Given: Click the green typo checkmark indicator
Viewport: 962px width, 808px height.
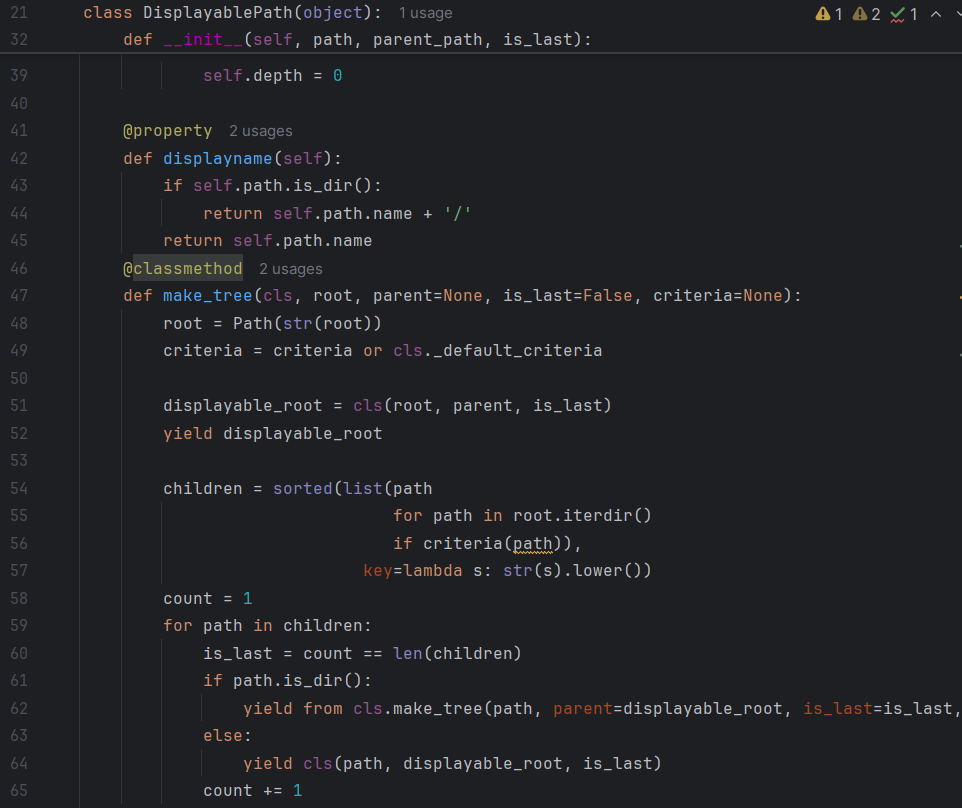Looking at the screenshot, I should click(896, 15).
